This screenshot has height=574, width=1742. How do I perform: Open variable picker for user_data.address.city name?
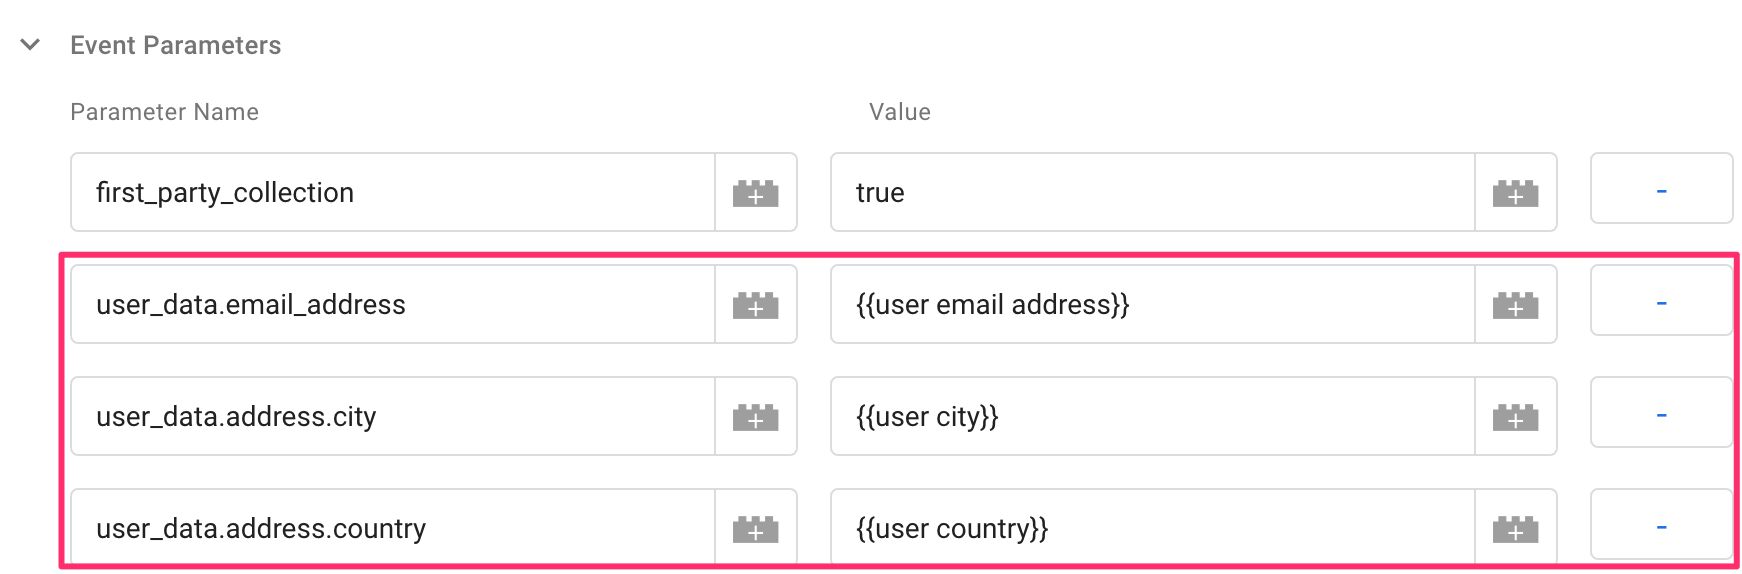click(756, 416)
